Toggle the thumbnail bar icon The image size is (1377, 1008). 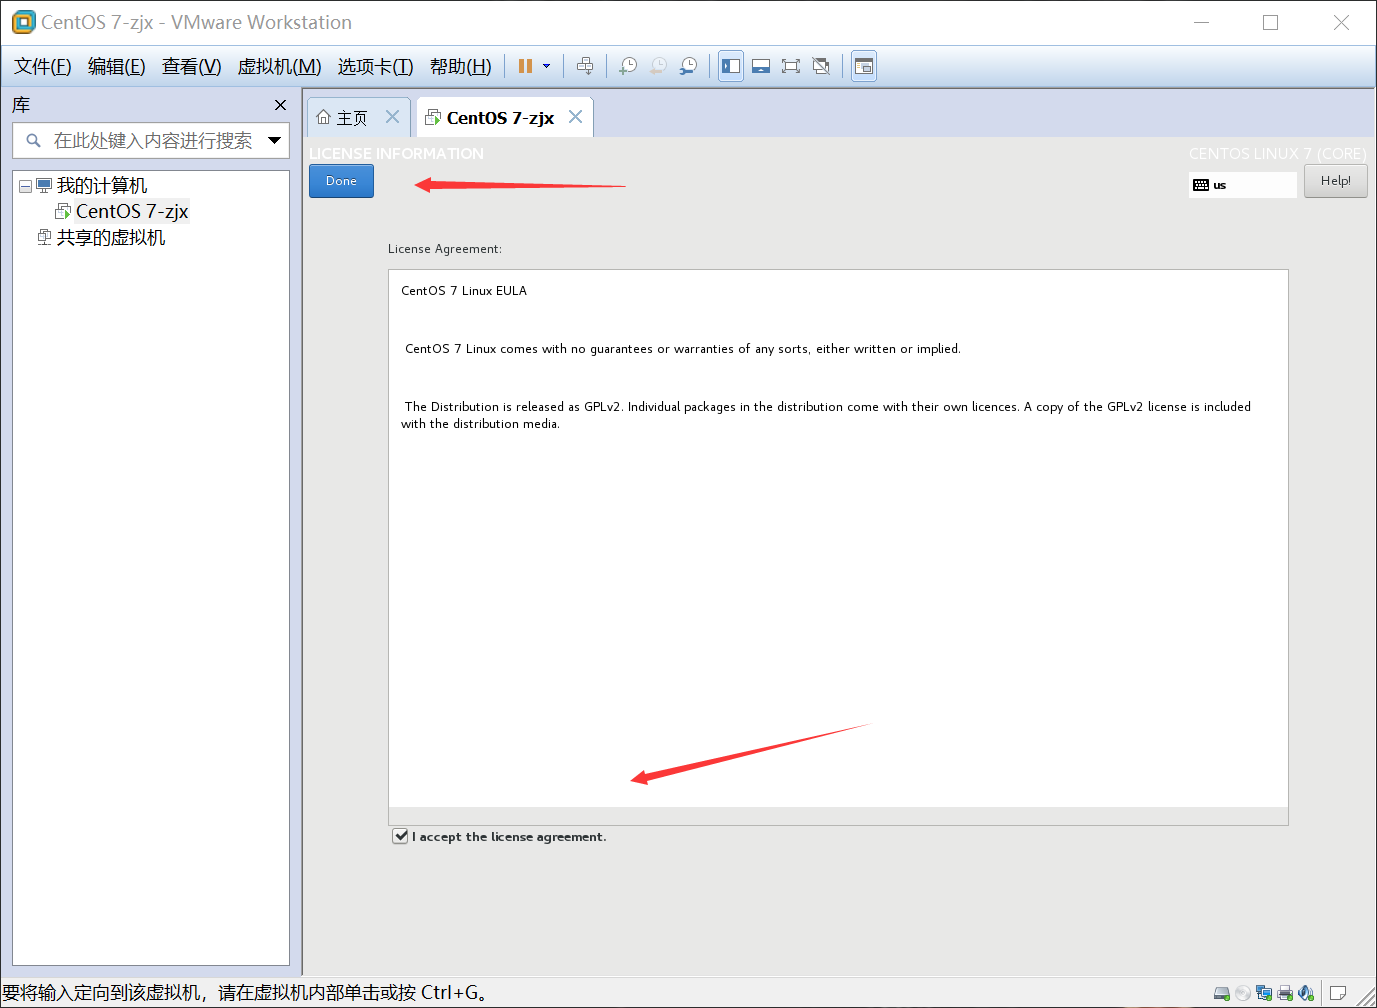point(761,66)
